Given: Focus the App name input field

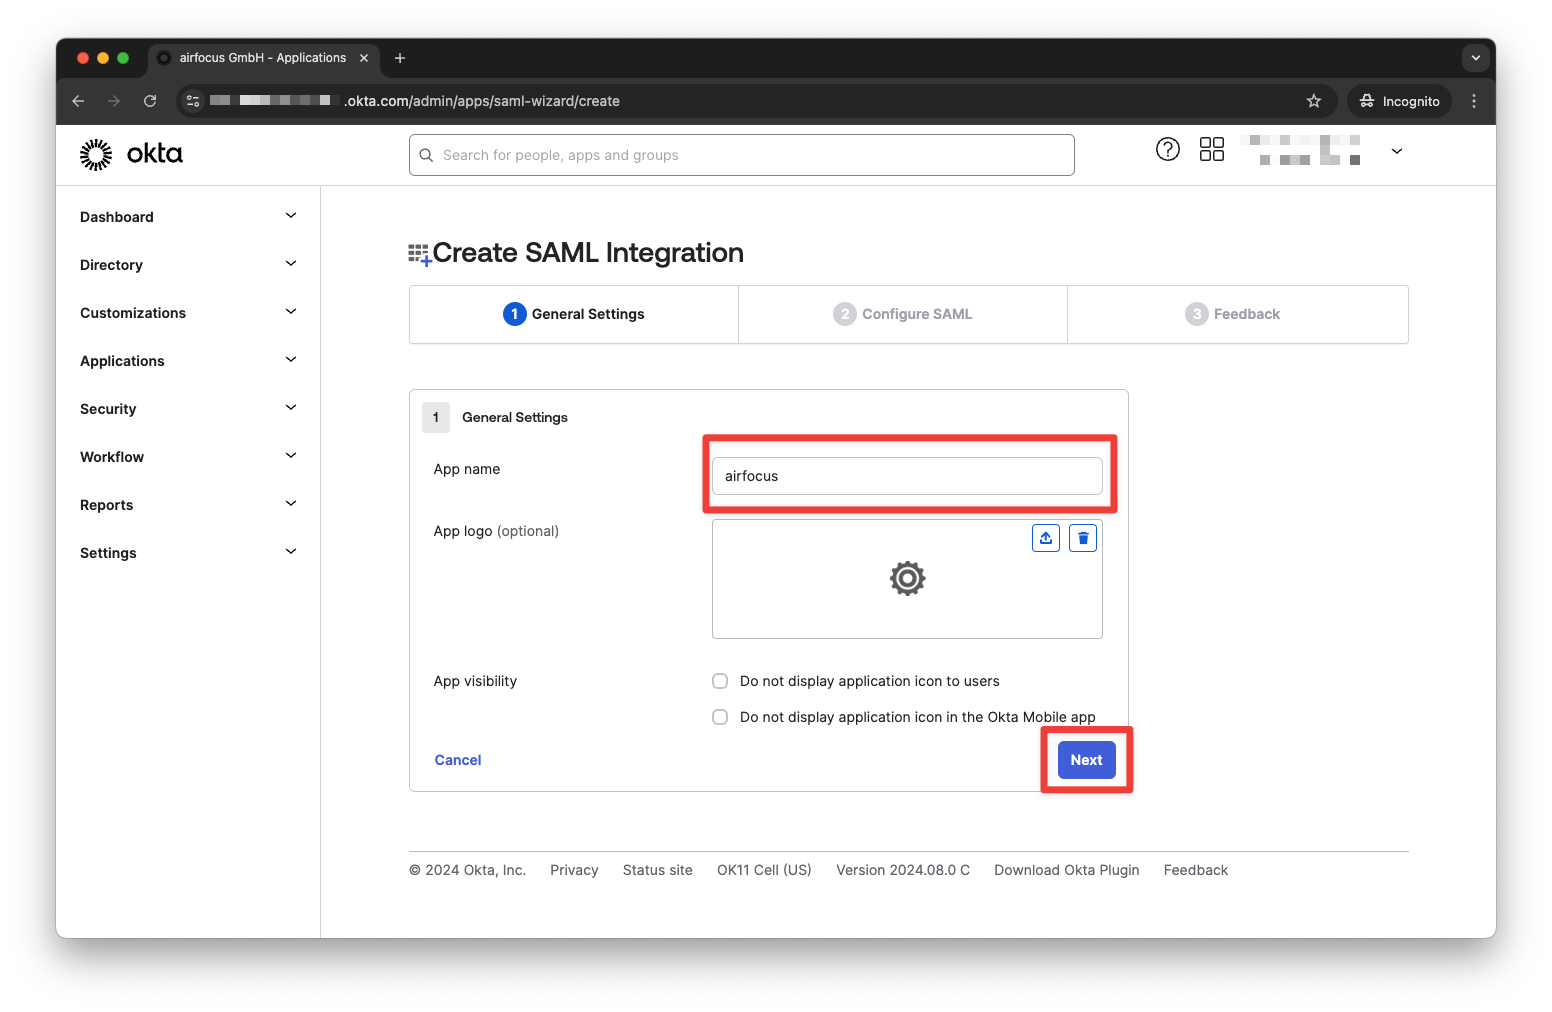Looking at the screenshot, I should 907,476.
